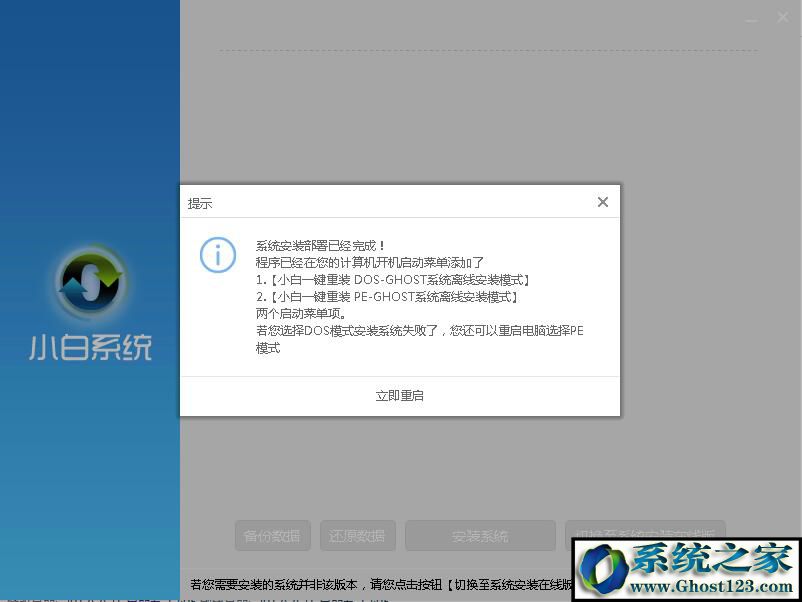Click the line mentioning DOS-GHOST系统离线安装模式

tap(393, 280)
